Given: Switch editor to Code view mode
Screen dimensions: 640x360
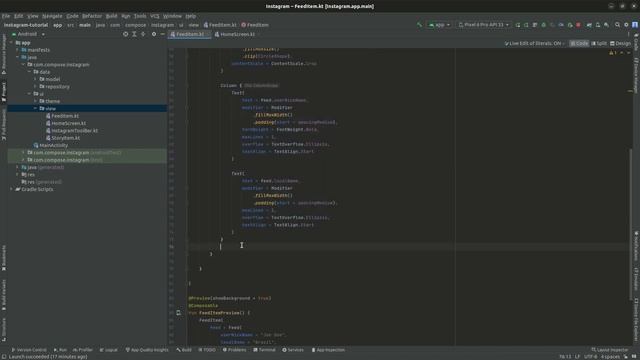Looking at the screenshot, I should [579, 43].
